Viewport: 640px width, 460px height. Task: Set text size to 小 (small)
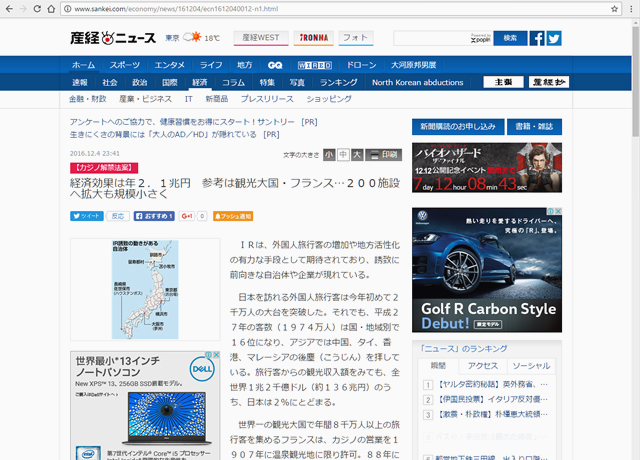(329, 155)
